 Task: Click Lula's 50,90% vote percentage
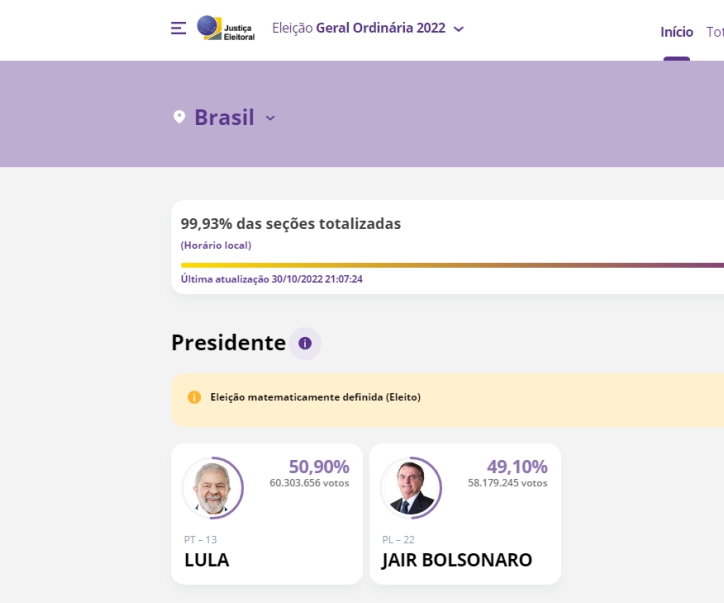click(x=319, y=467)
